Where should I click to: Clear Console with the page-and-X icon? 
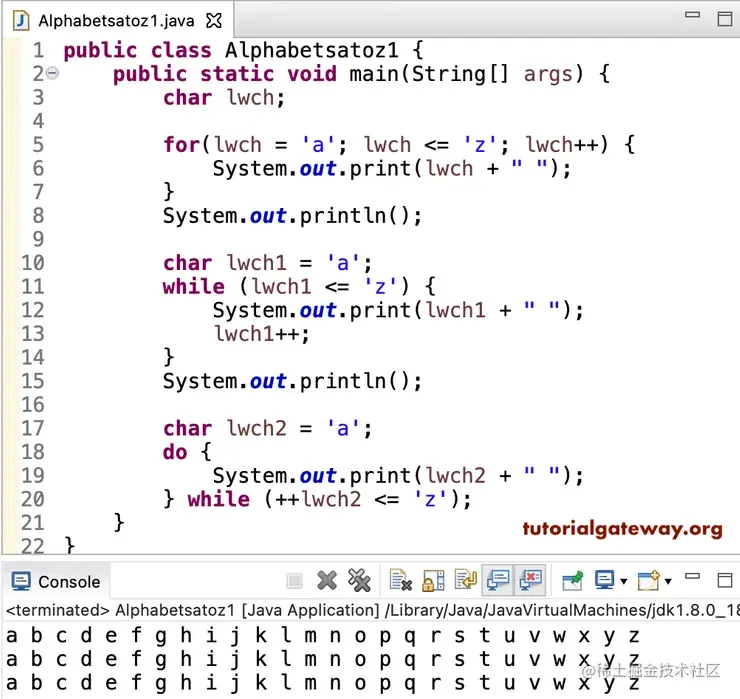[x=400, y=580]
